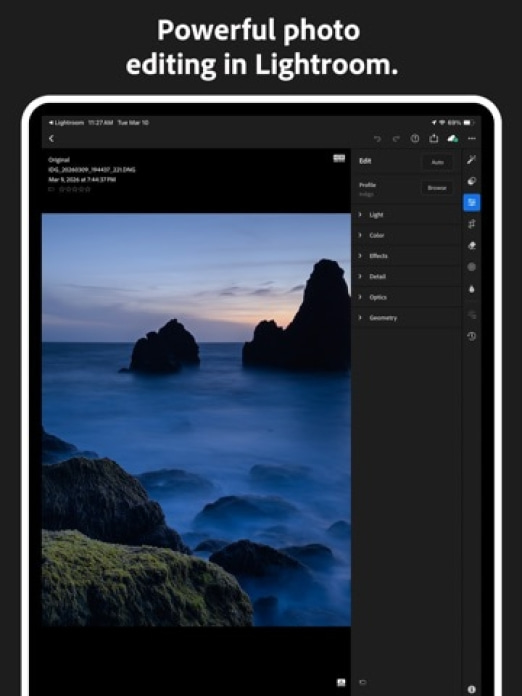Image resolution: width=522 pixels, height=696 pixels.
Task: Expand the Geometry section
Action: pyautogui.click(x=407, y=317)
